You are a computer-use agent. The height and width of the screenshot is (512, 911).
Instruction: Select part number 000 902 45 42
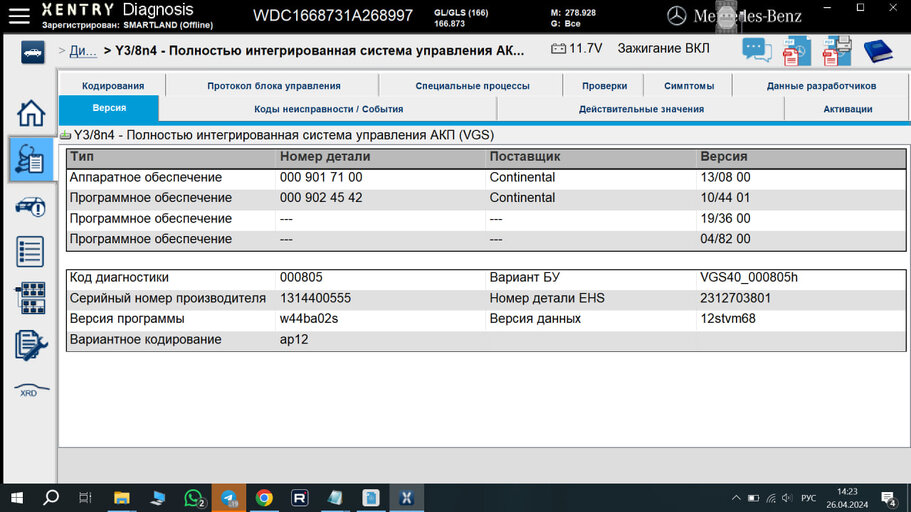(321, 198)
